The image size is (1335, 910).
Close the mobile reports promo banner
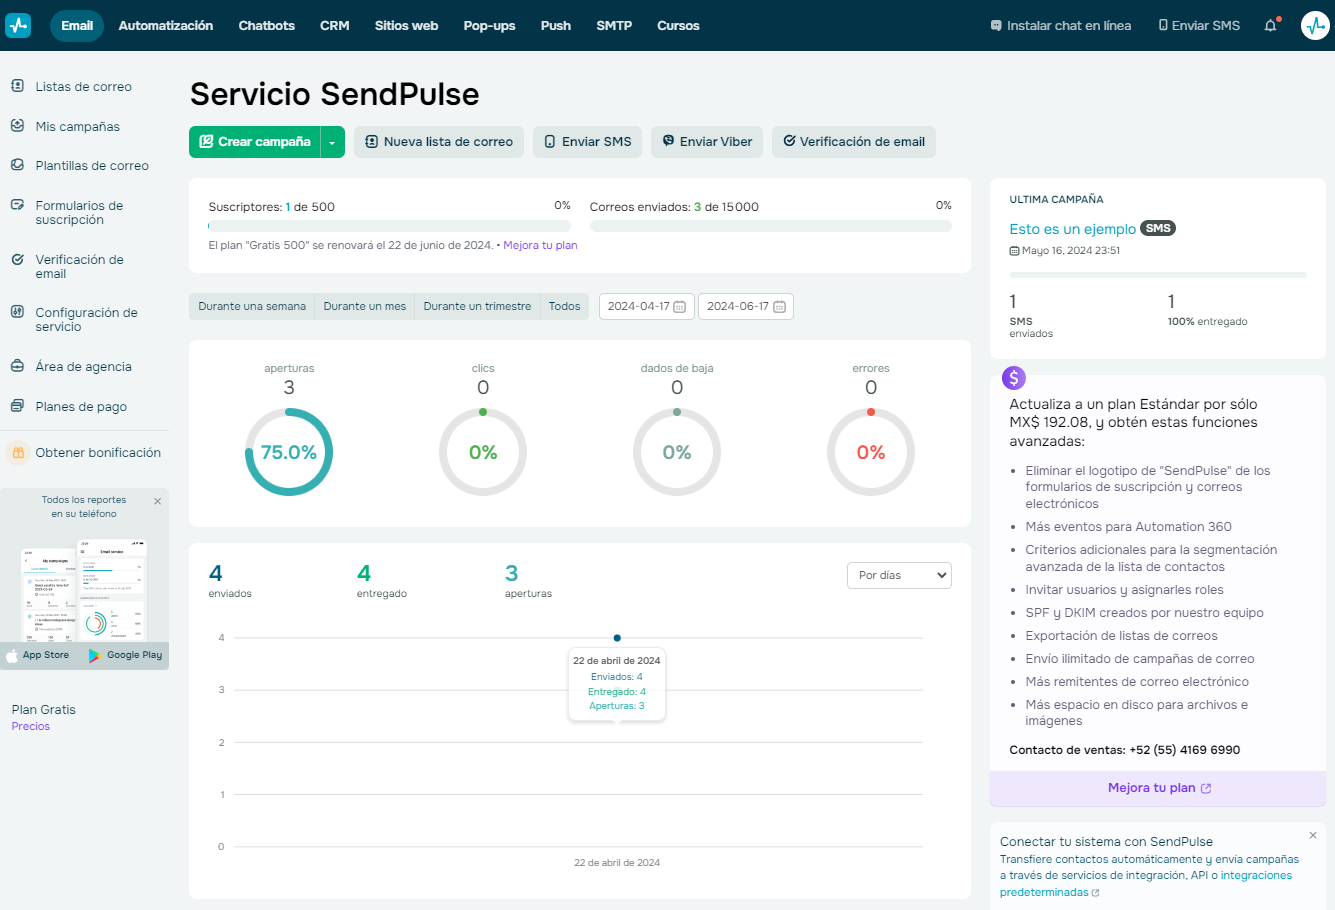coord(157,501)
